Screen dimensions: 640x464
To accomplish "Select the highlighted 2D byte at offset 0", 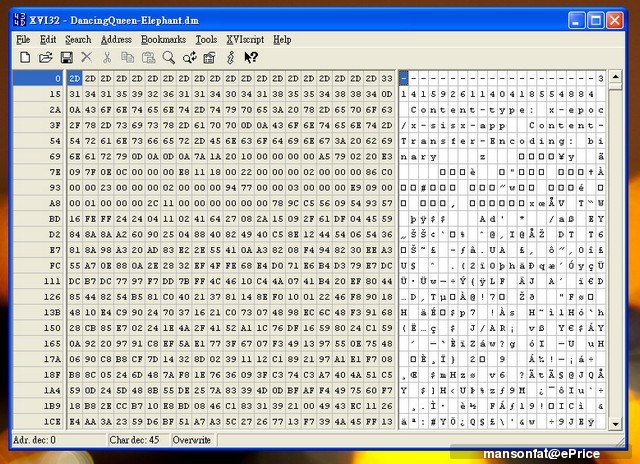I will [x=75, y=78].
